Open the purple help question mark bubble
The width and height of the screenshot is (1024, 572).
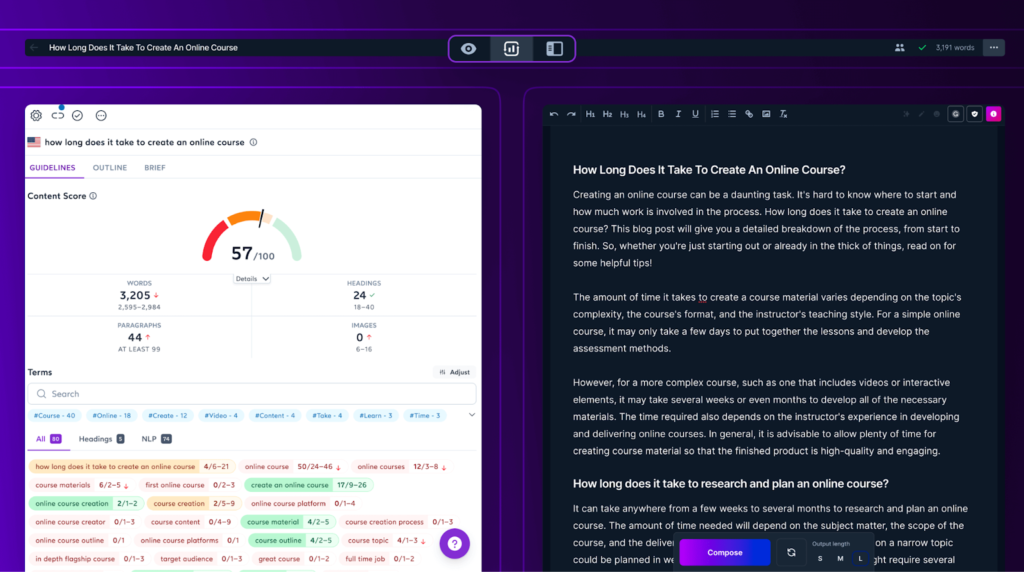[x=454, y=544]
